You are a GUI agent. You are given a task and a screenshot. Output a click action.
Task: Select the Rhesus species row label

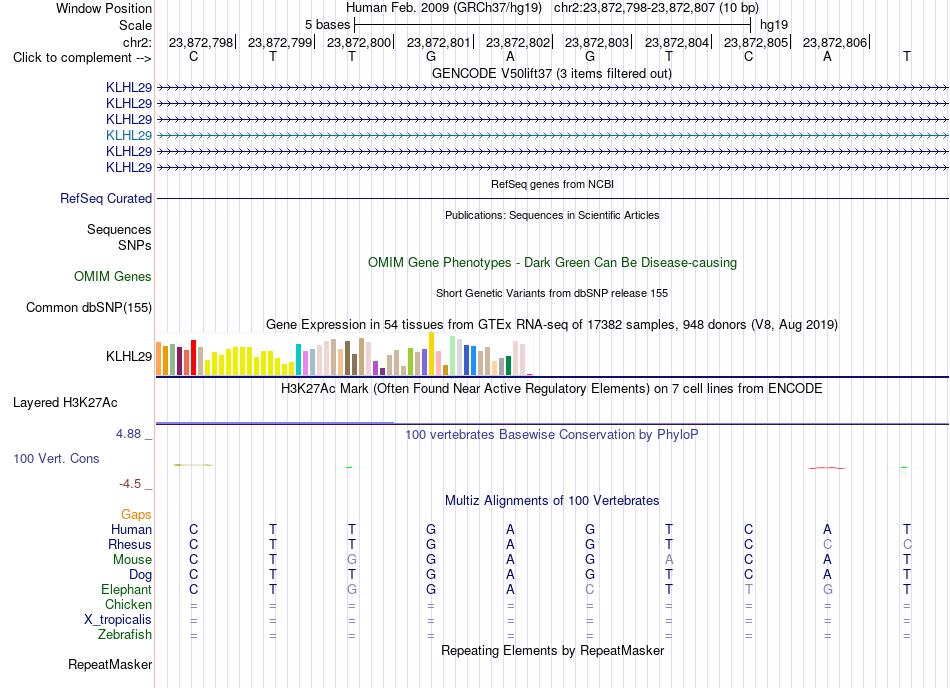coord(130,544)
